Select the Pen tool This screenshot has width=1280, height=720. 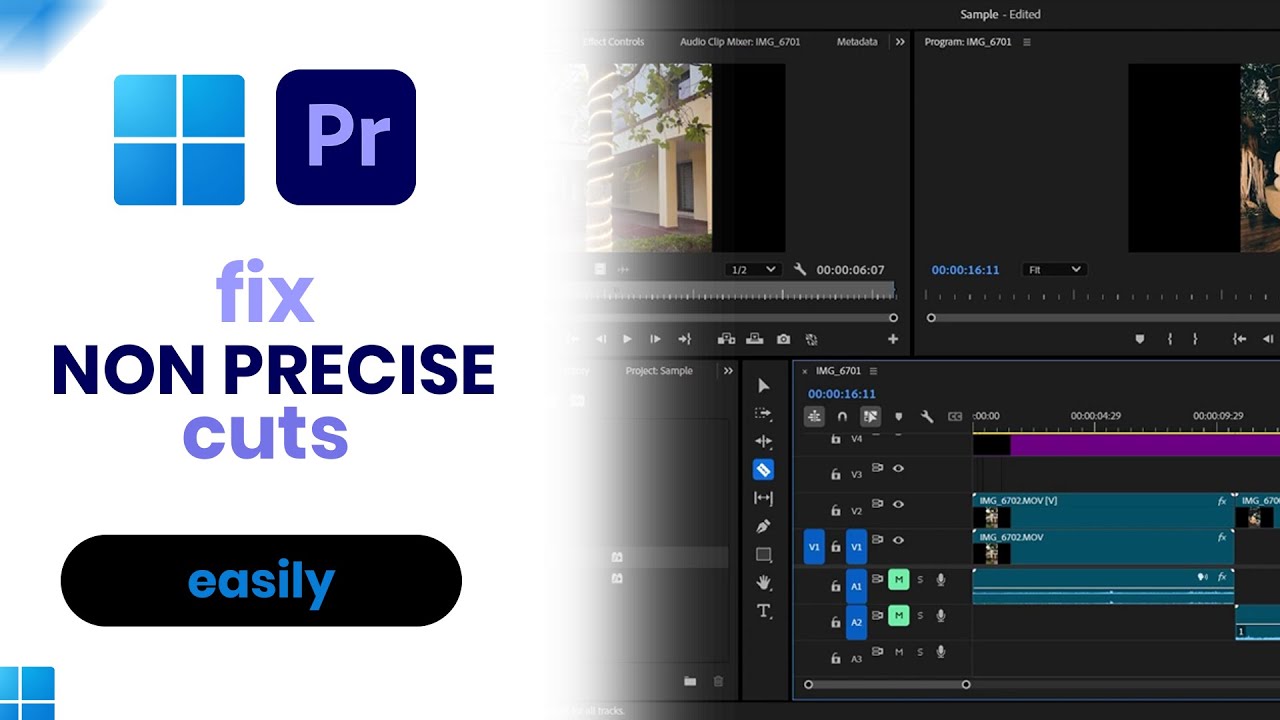pos(764,526)
